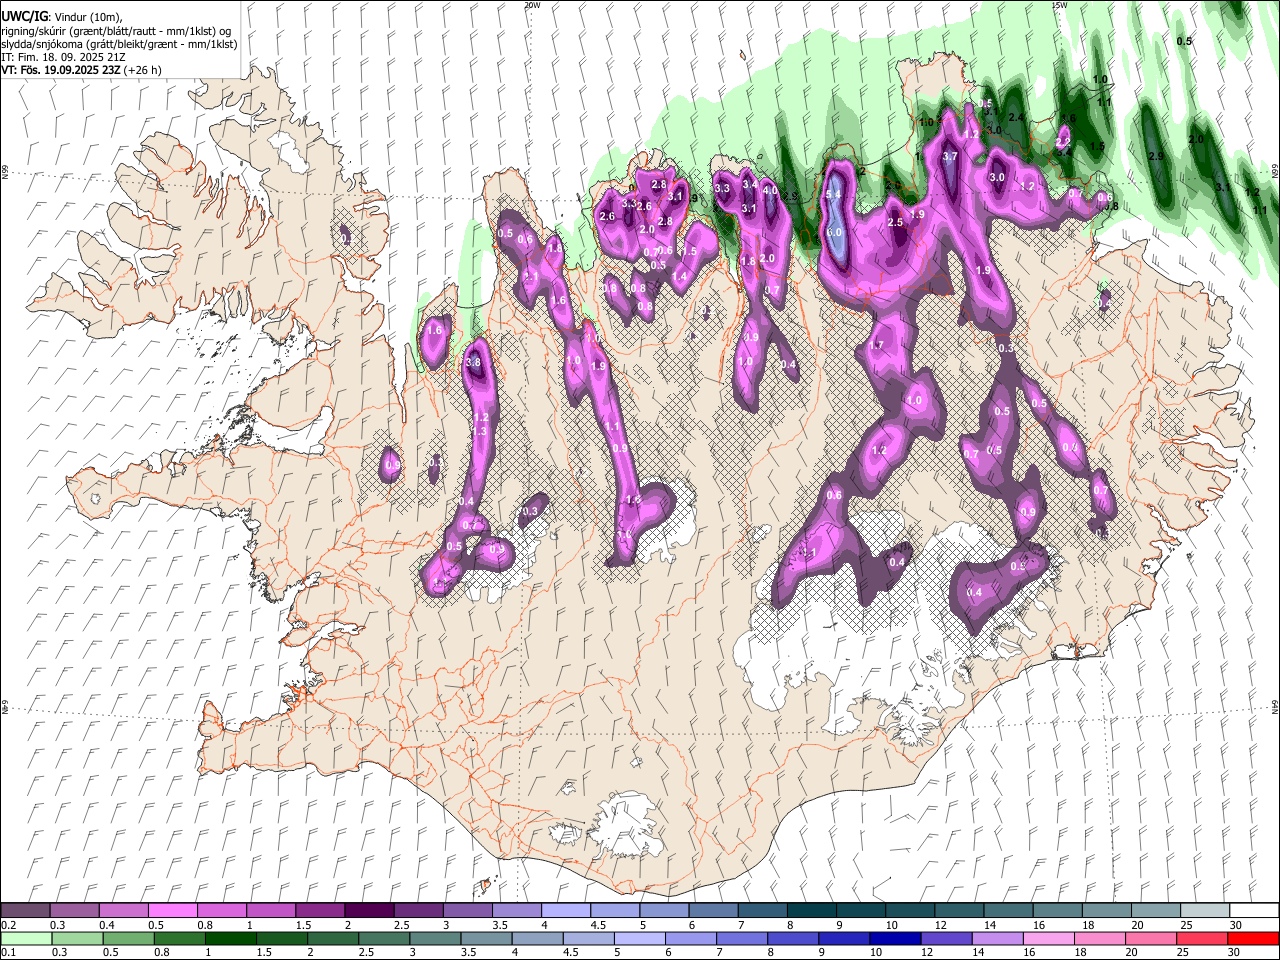The height and width of the screenshot is (960, 1280).
Task: Click the medium green 0.5–0.8 swatch in lower legend
Action: 128,938
